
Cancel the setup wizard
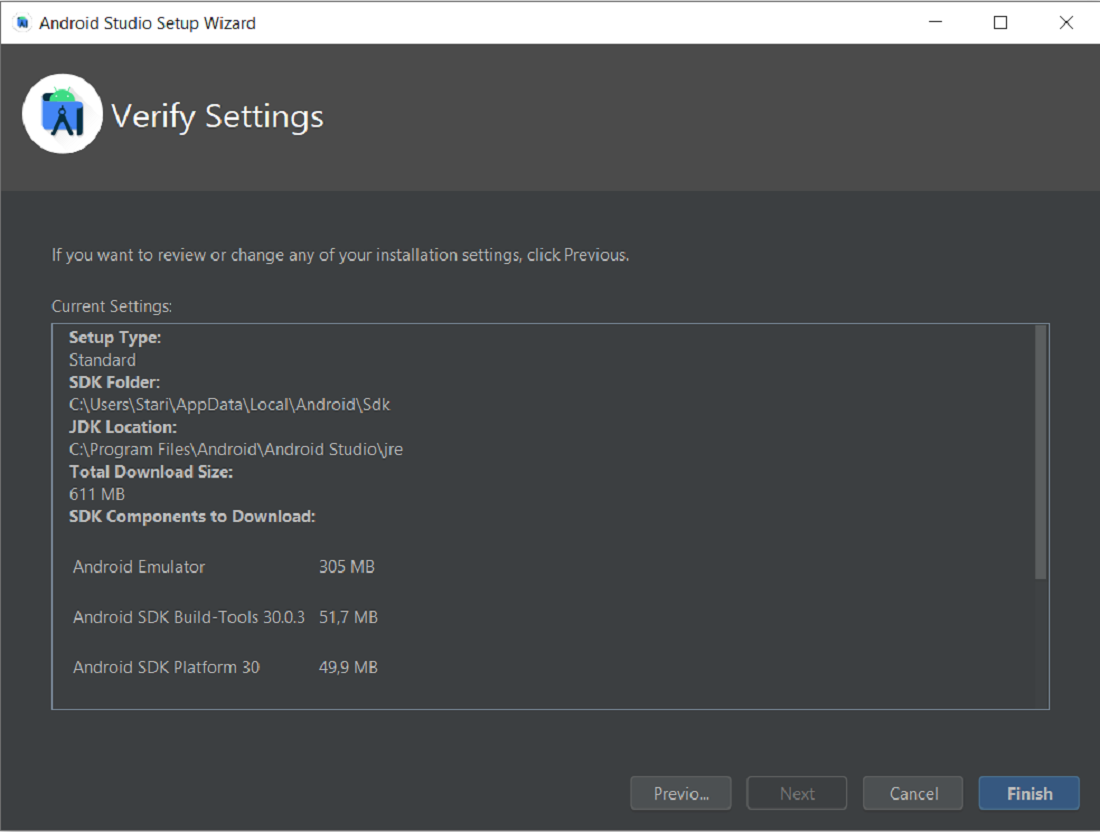913,793
